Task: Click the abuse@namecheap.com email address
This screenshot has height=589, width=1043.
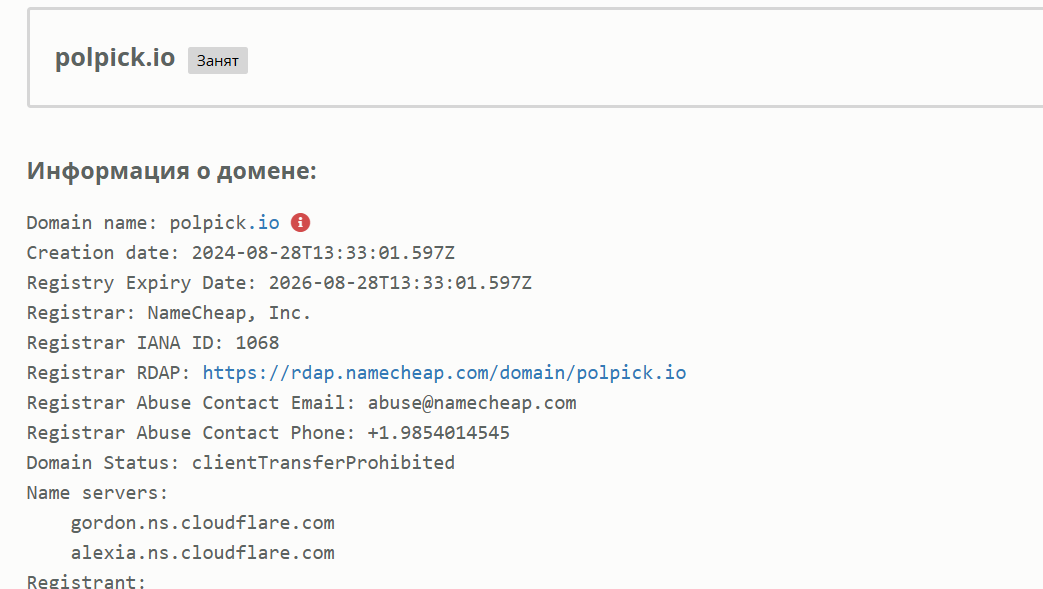Action: (472, 403)
